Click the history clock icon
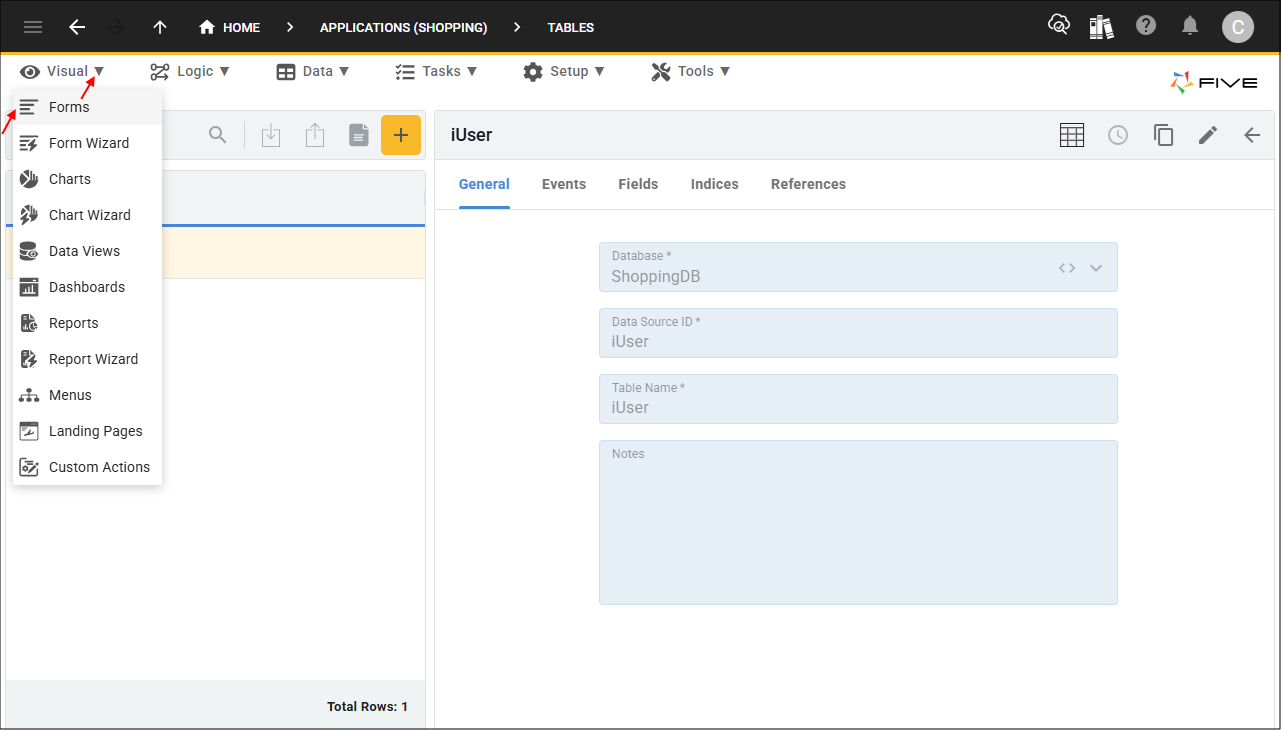The width and height of the screenshot is (1281, 730). [x=1117, y=135]
